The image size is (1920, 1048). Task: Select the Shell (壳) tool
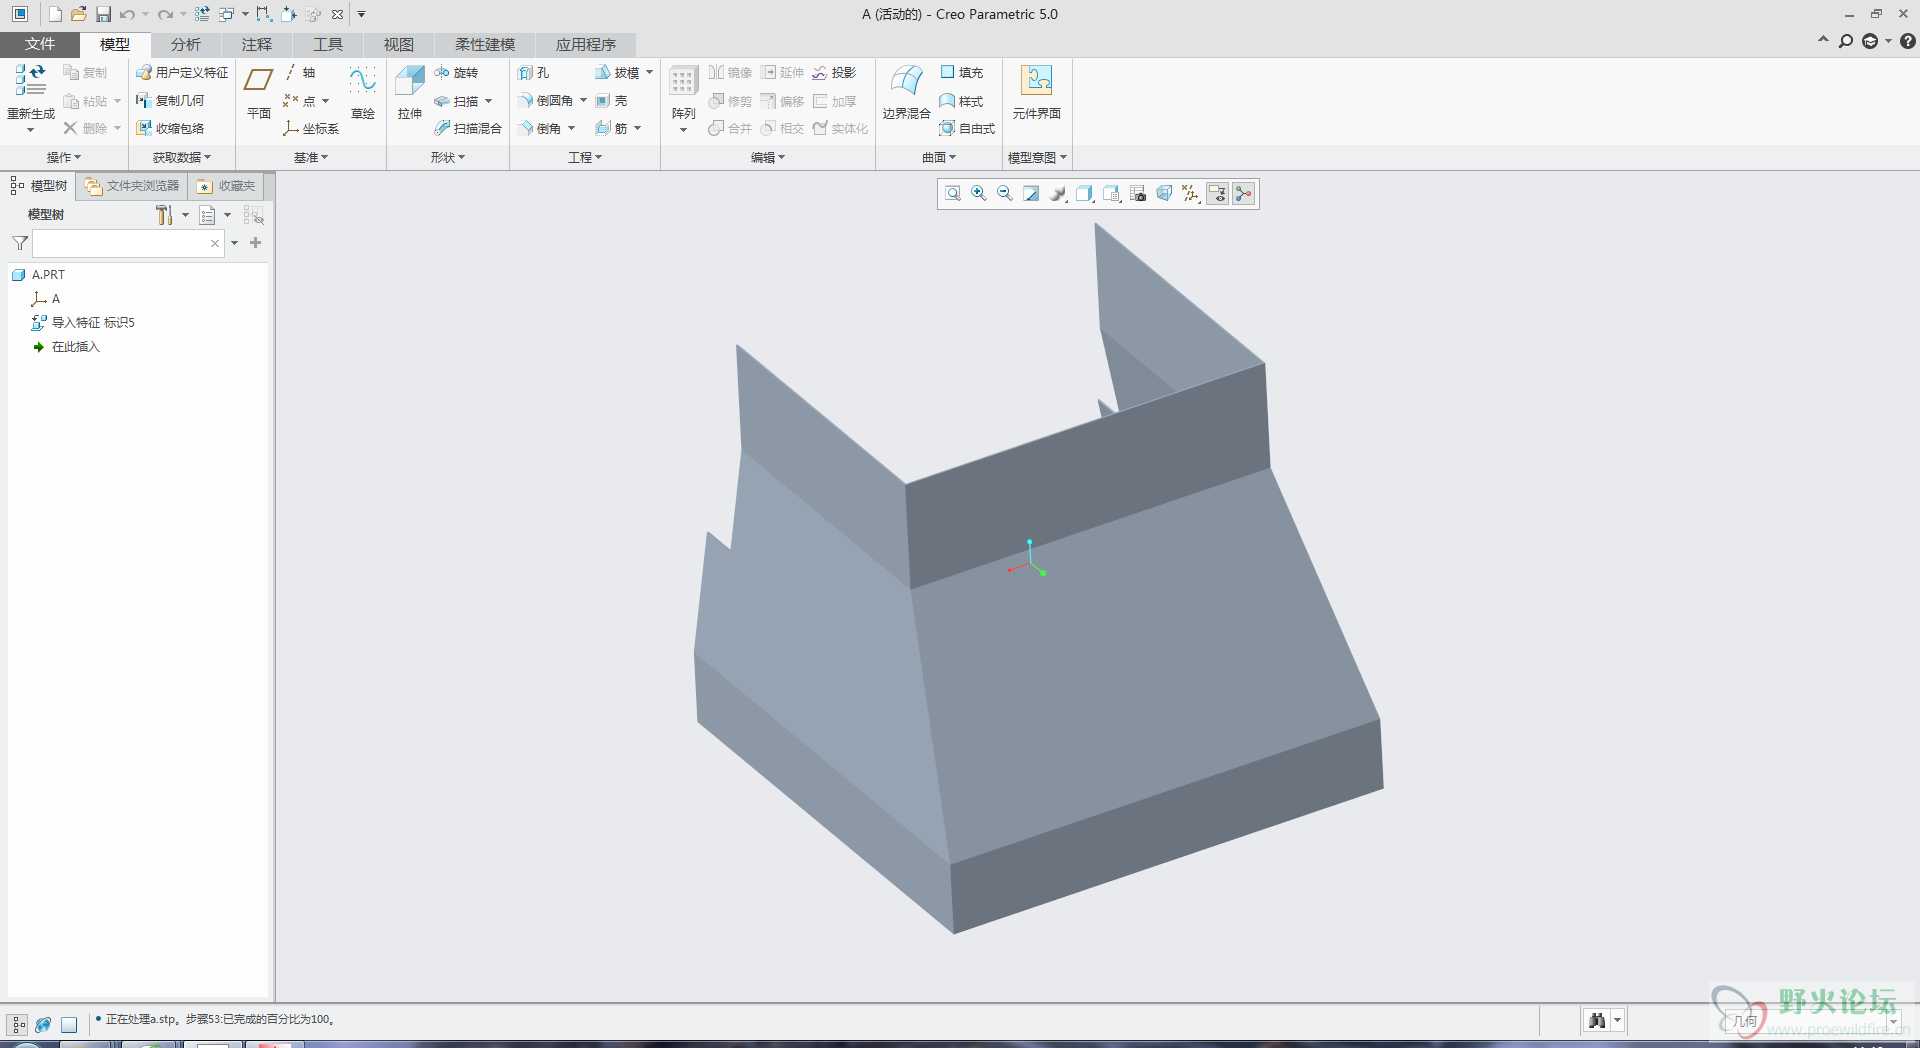point(611,101)
